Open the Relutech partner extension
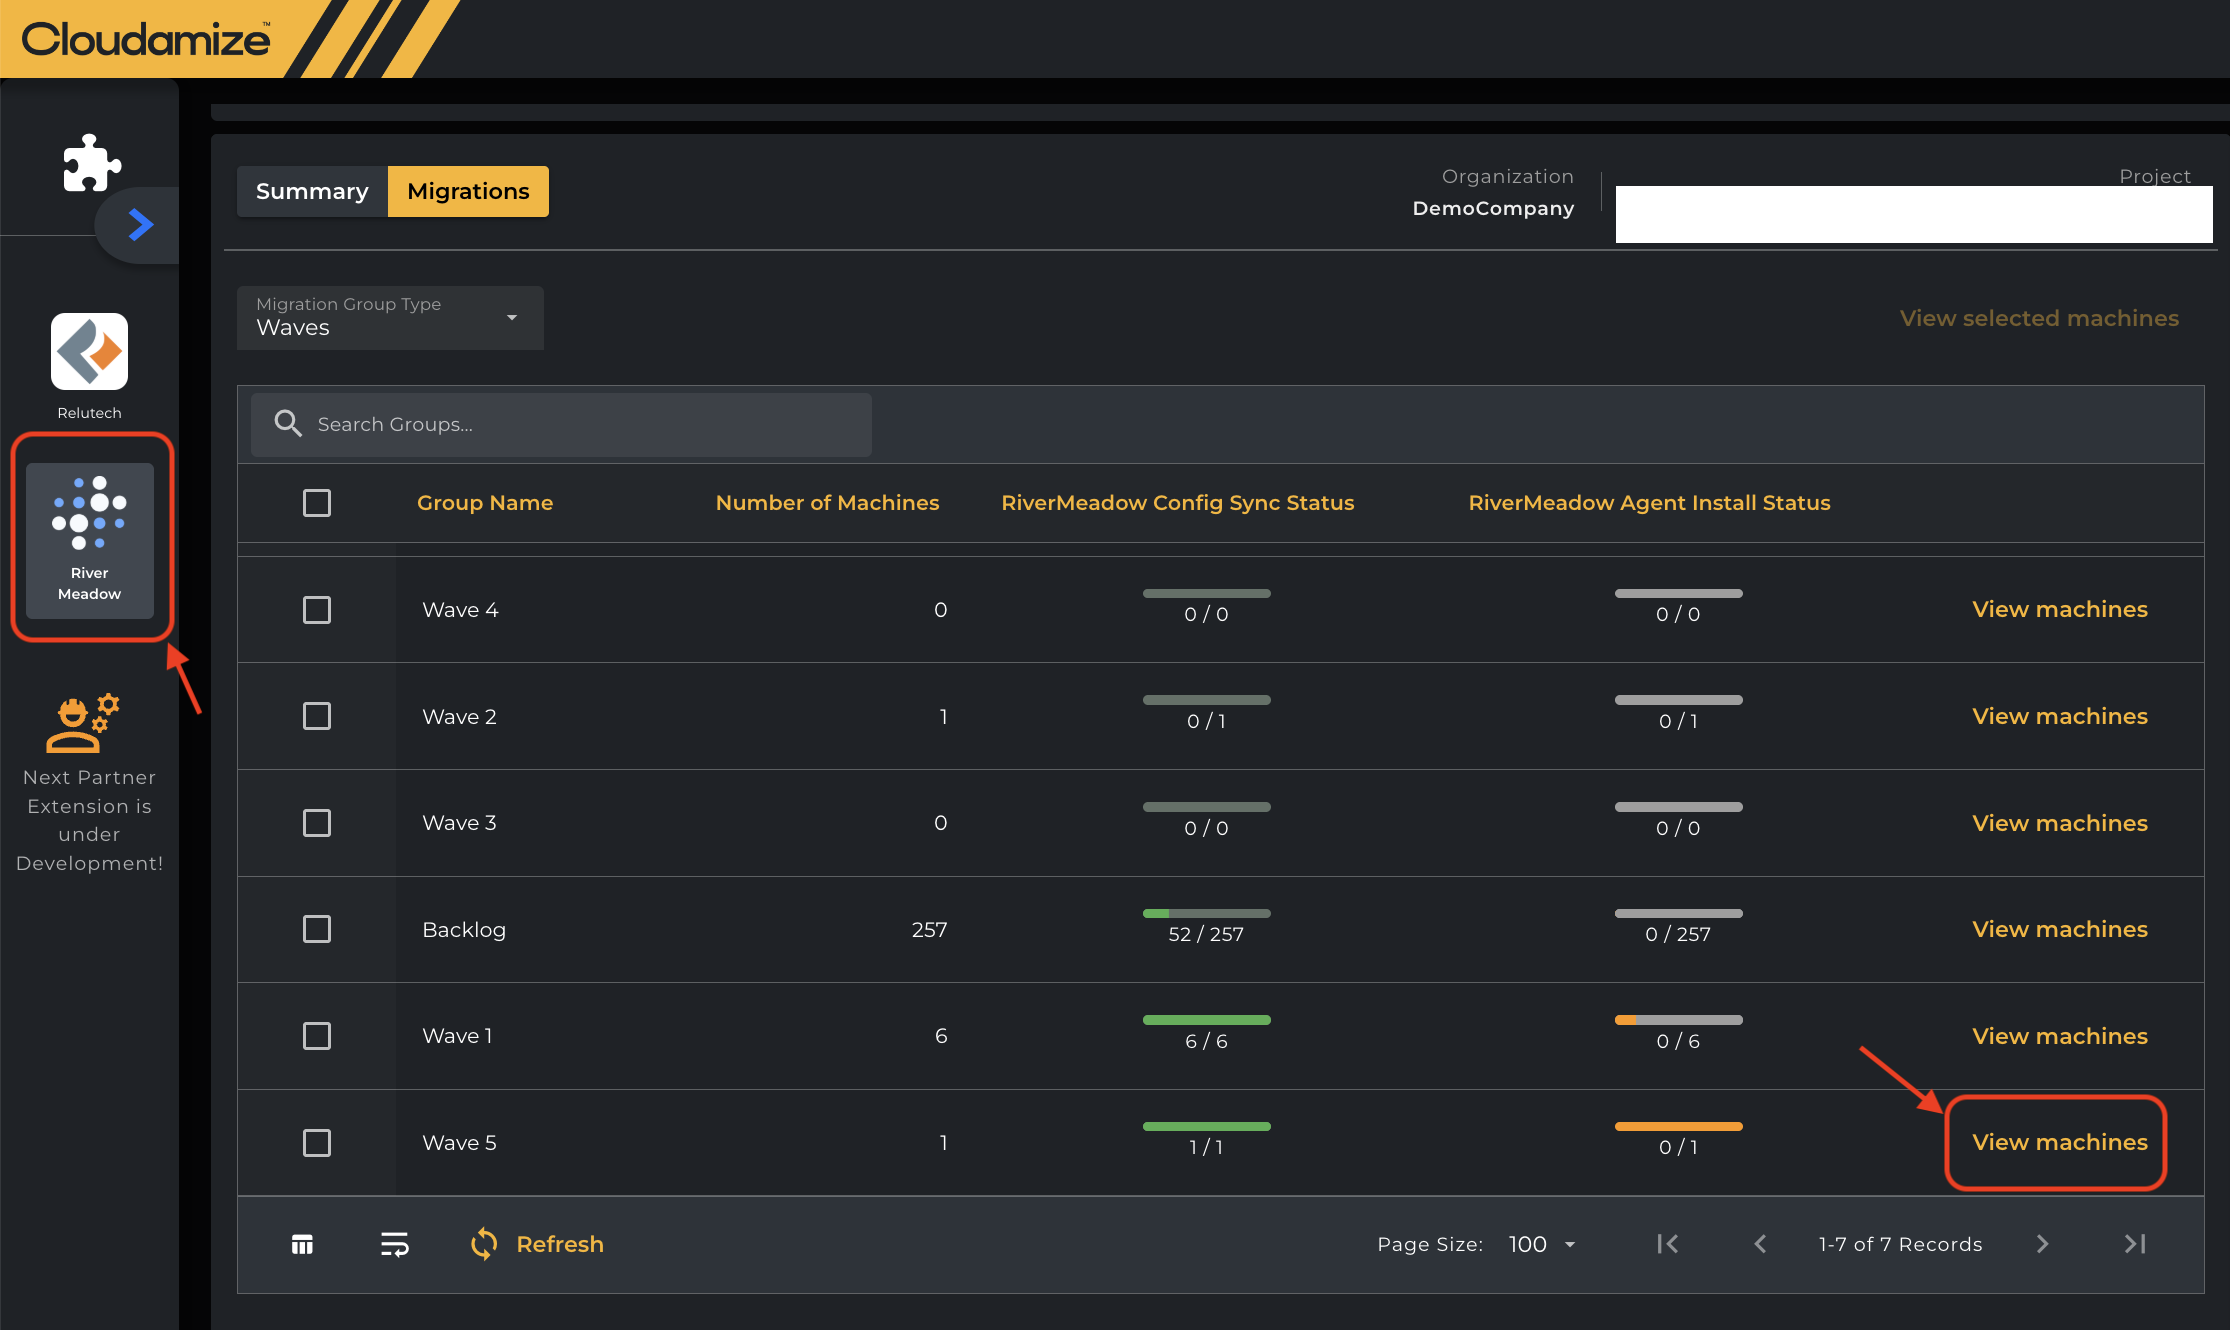2230x1330 pixels. 89,352
